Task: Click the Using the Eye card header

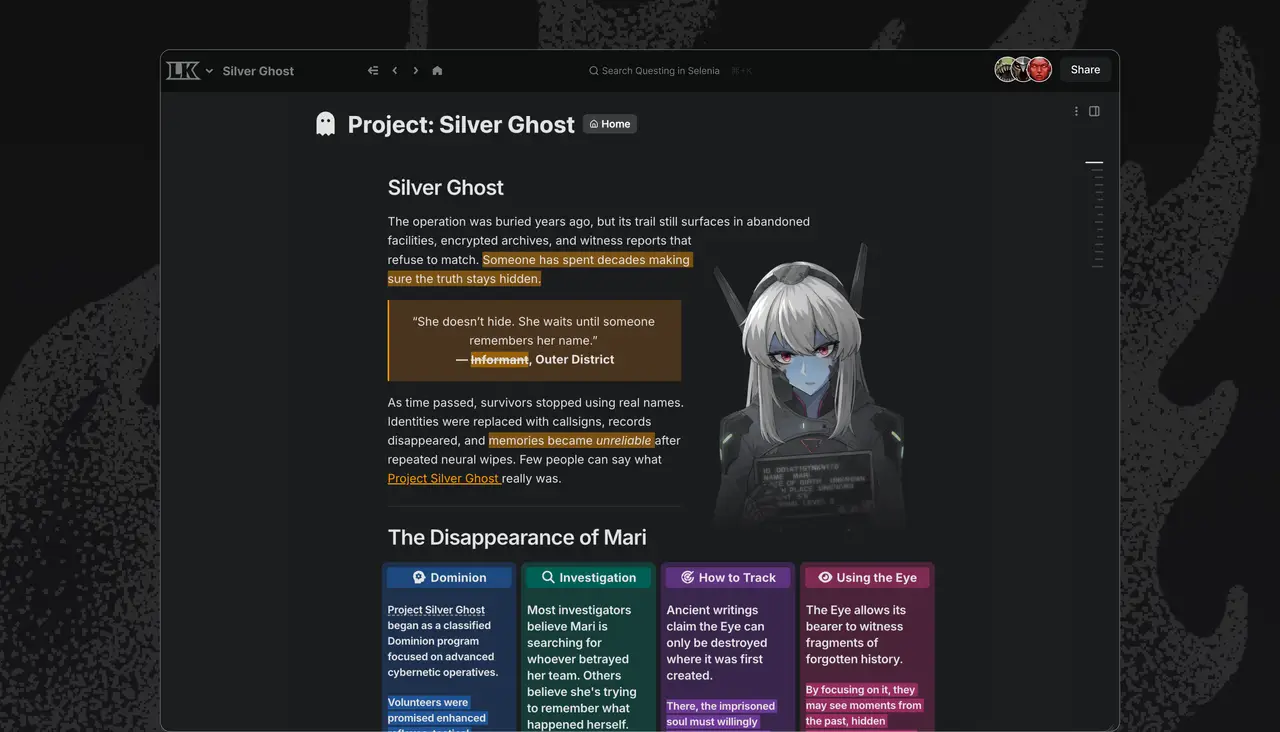Action: pos(867,578)
